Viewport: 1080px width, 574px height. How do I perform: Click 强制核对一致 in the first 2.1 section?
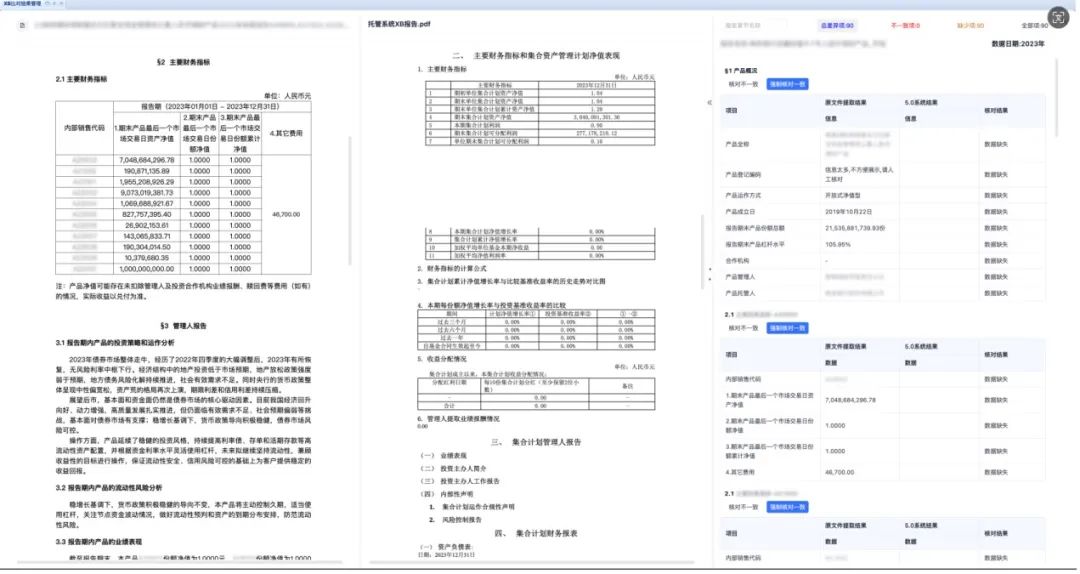pos(787,328)
